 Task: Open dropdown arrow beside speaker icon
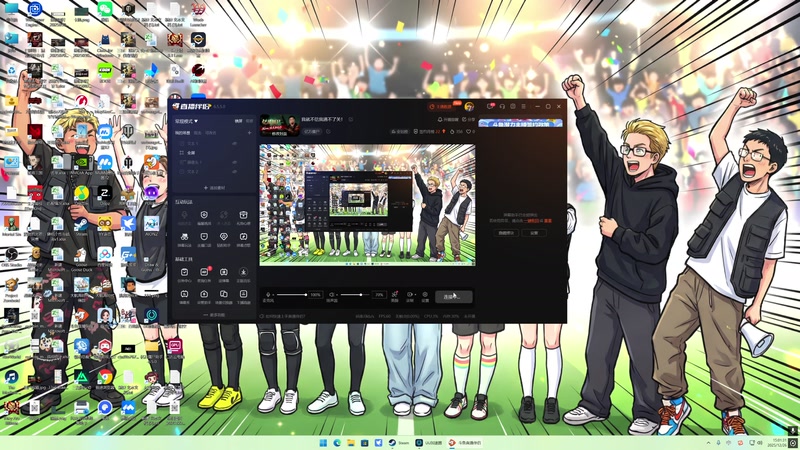(336, 295)
